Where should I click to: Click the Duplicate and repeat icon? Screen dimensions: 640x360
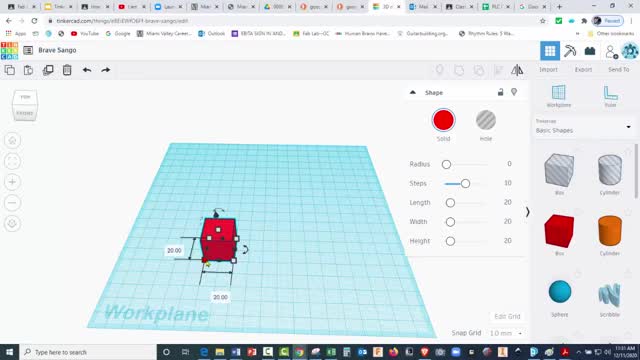coord(48,70)
